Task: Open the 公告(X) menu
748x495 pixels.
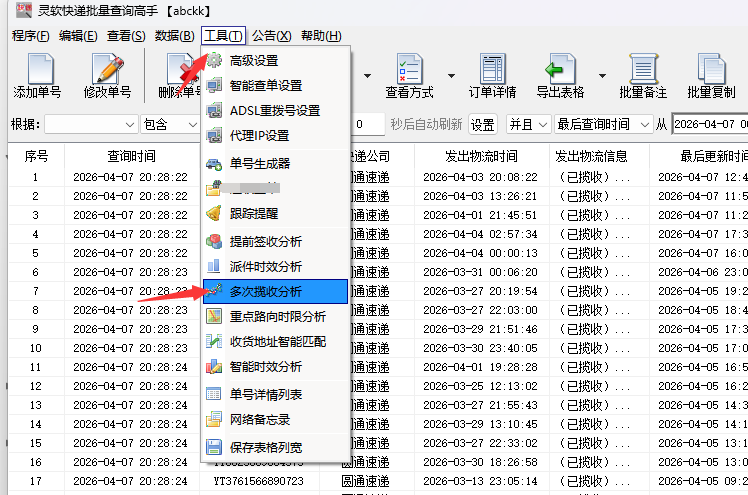Action: tap(271, 36)
